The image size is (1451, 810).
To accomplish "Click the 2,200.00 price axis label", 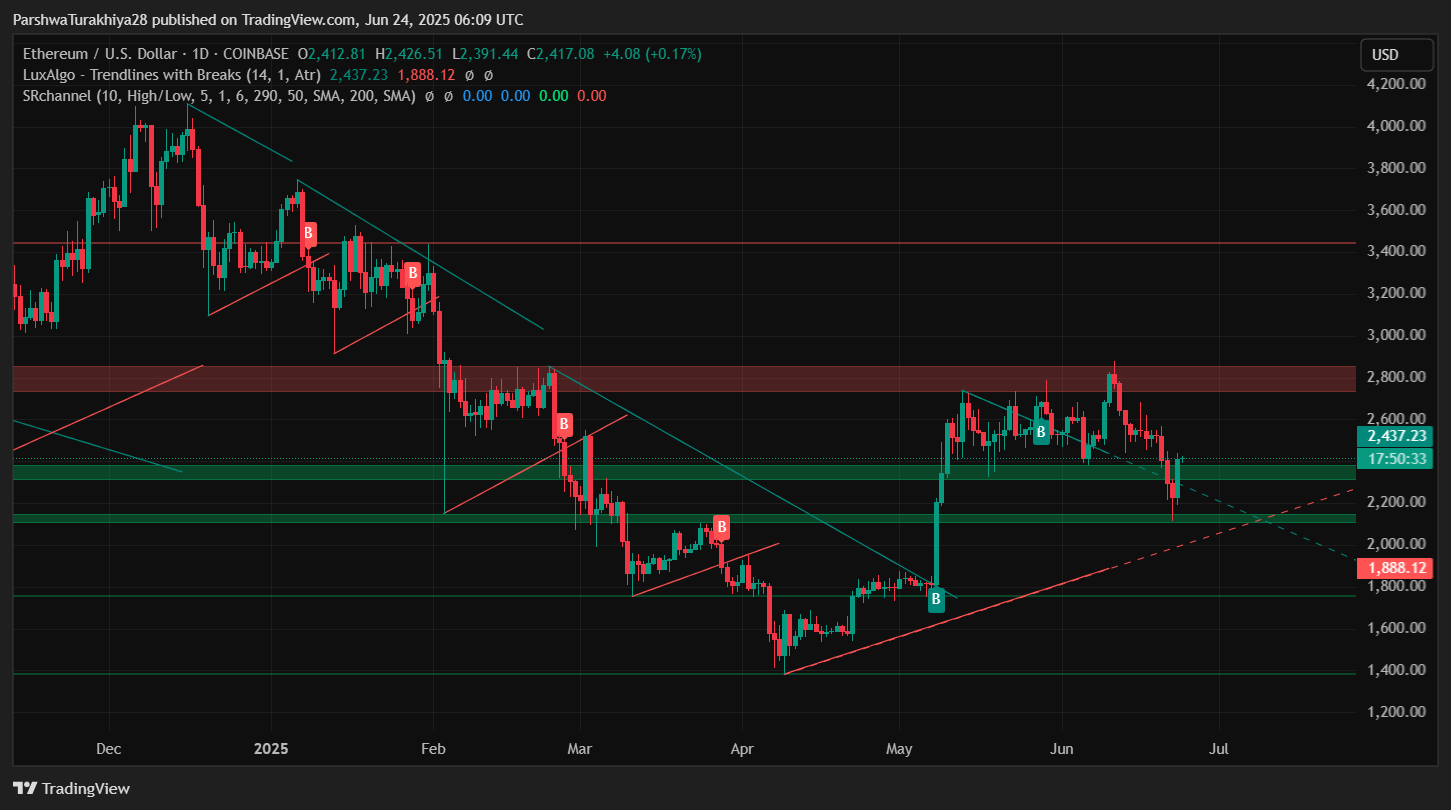I will tap(1395, 502).
